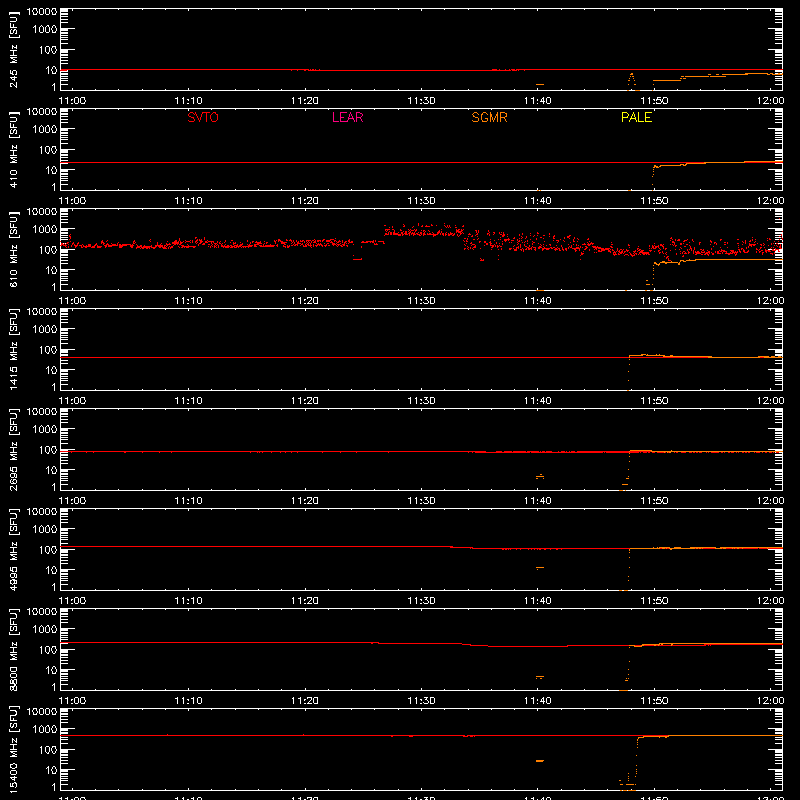Screen dimensions: 800x800
Task: Click 12:00 time label under 410 MHz panel
Action: (770, 201)
